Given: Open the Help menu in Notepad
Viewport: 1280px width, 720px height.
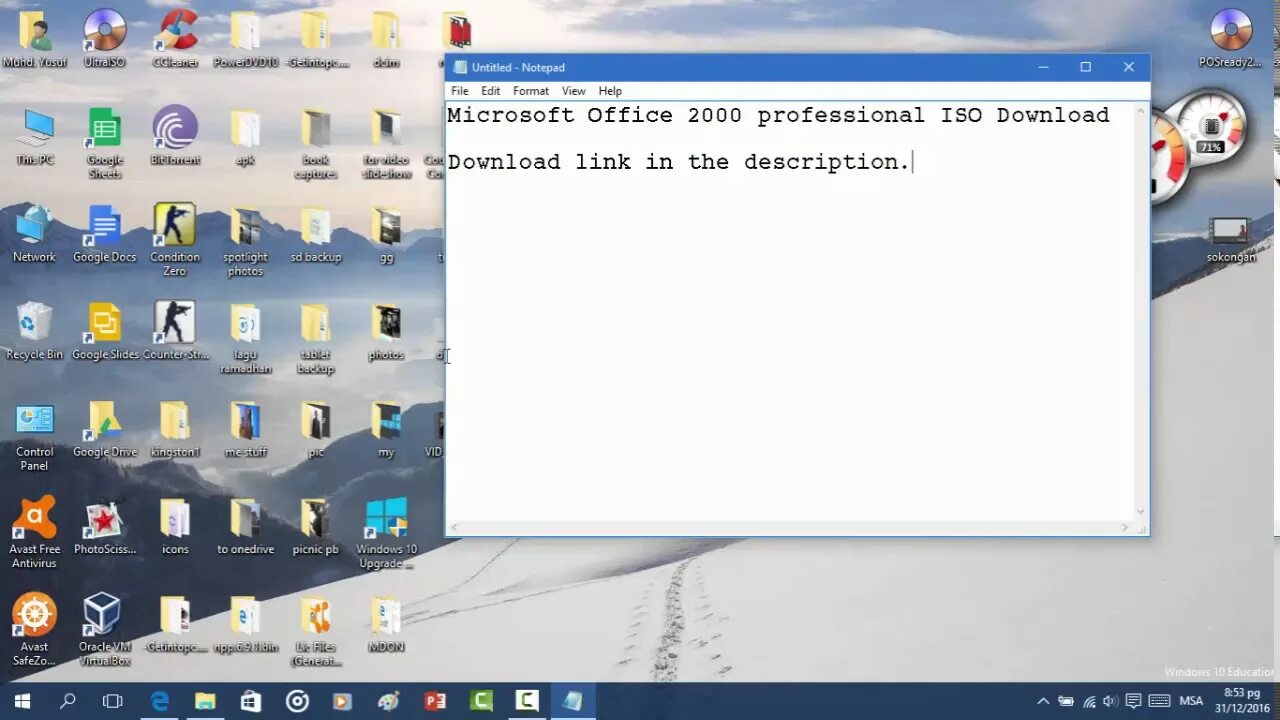Looking at the screenshot, I should click(x=610, y=91).
